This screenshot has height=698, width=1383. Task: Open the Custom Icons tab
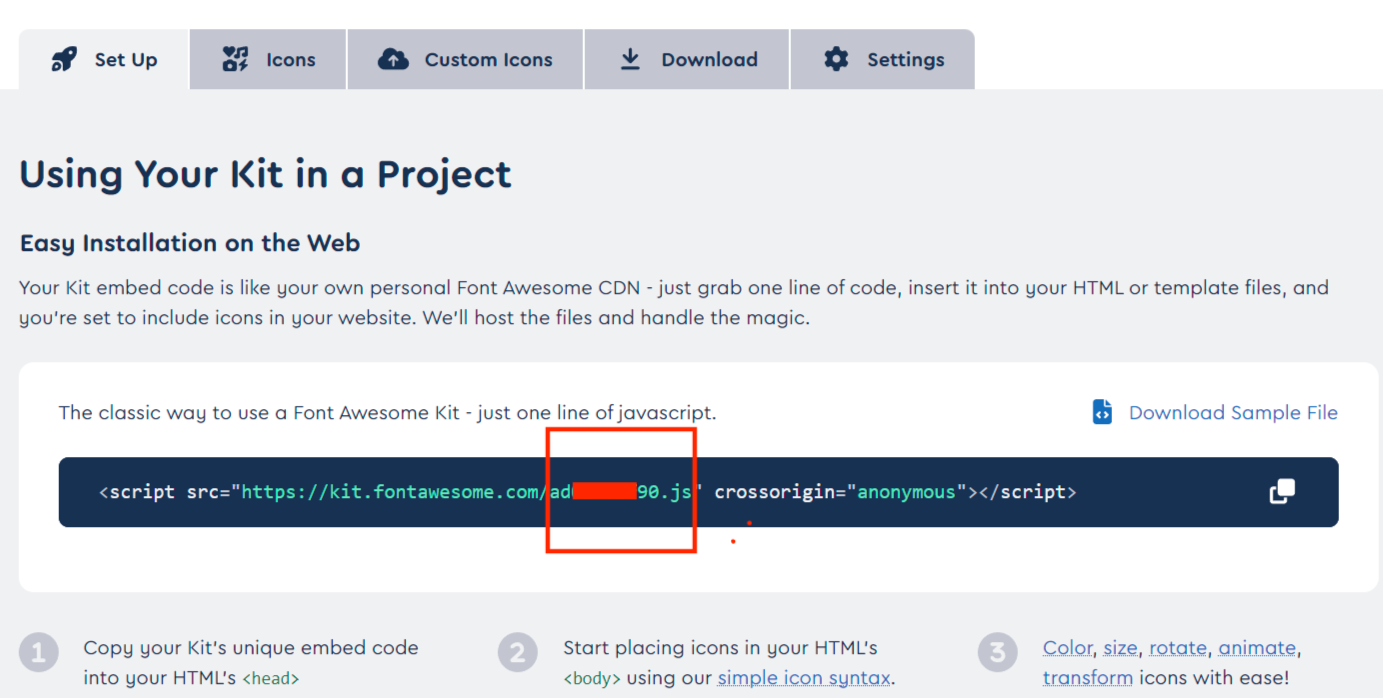point(465,60)
